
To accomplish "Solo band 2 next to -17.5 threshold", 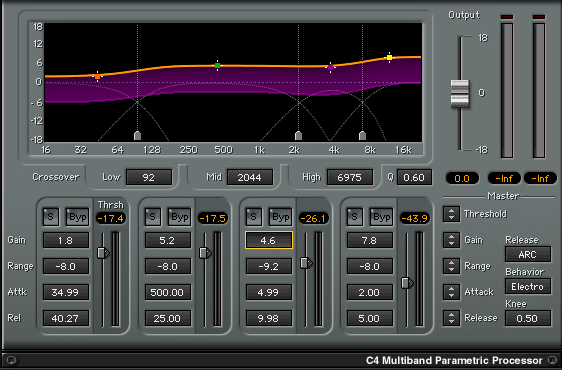I will pos(153,217).
